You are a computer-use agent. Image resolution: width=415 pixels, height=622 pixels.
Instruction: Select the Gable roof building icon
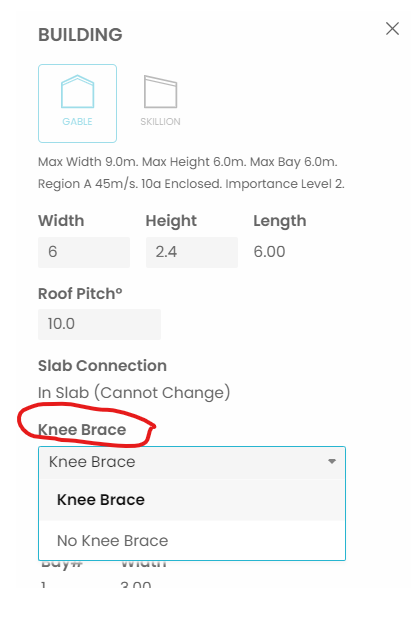click(x=77, y=103)
